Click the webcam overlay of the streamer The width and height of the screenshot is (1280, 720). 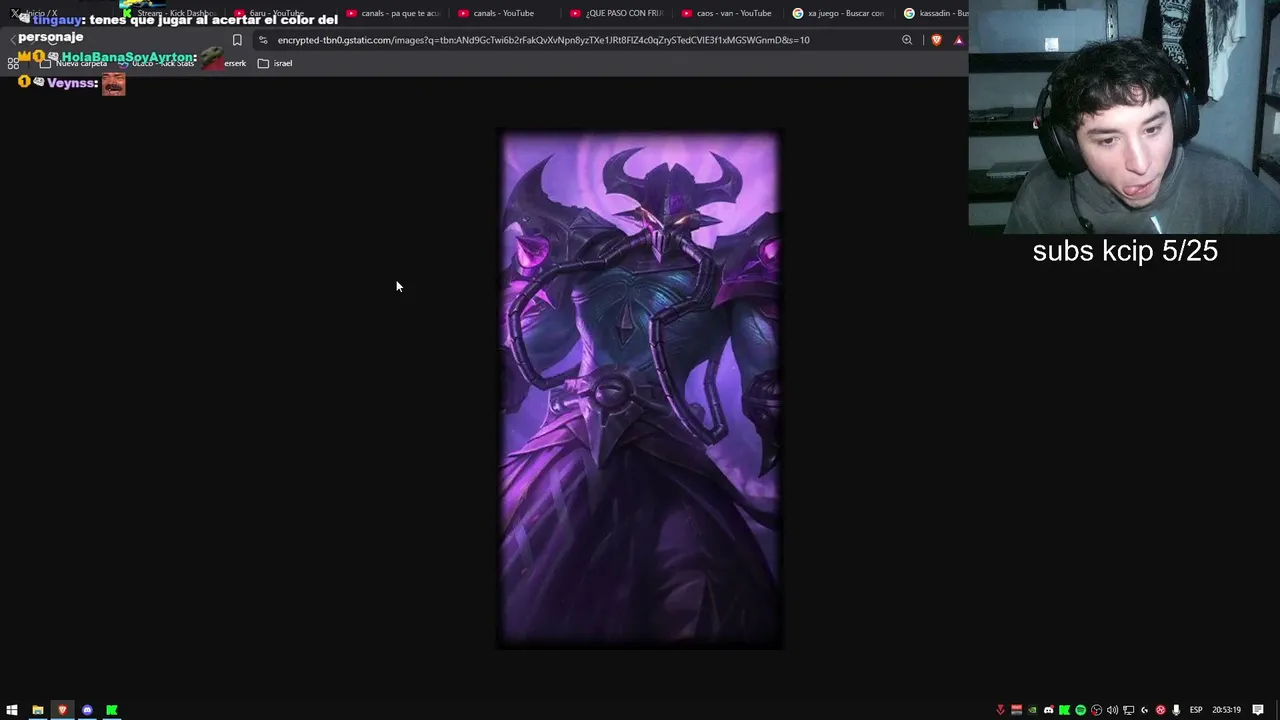[x=1124, y=117]
